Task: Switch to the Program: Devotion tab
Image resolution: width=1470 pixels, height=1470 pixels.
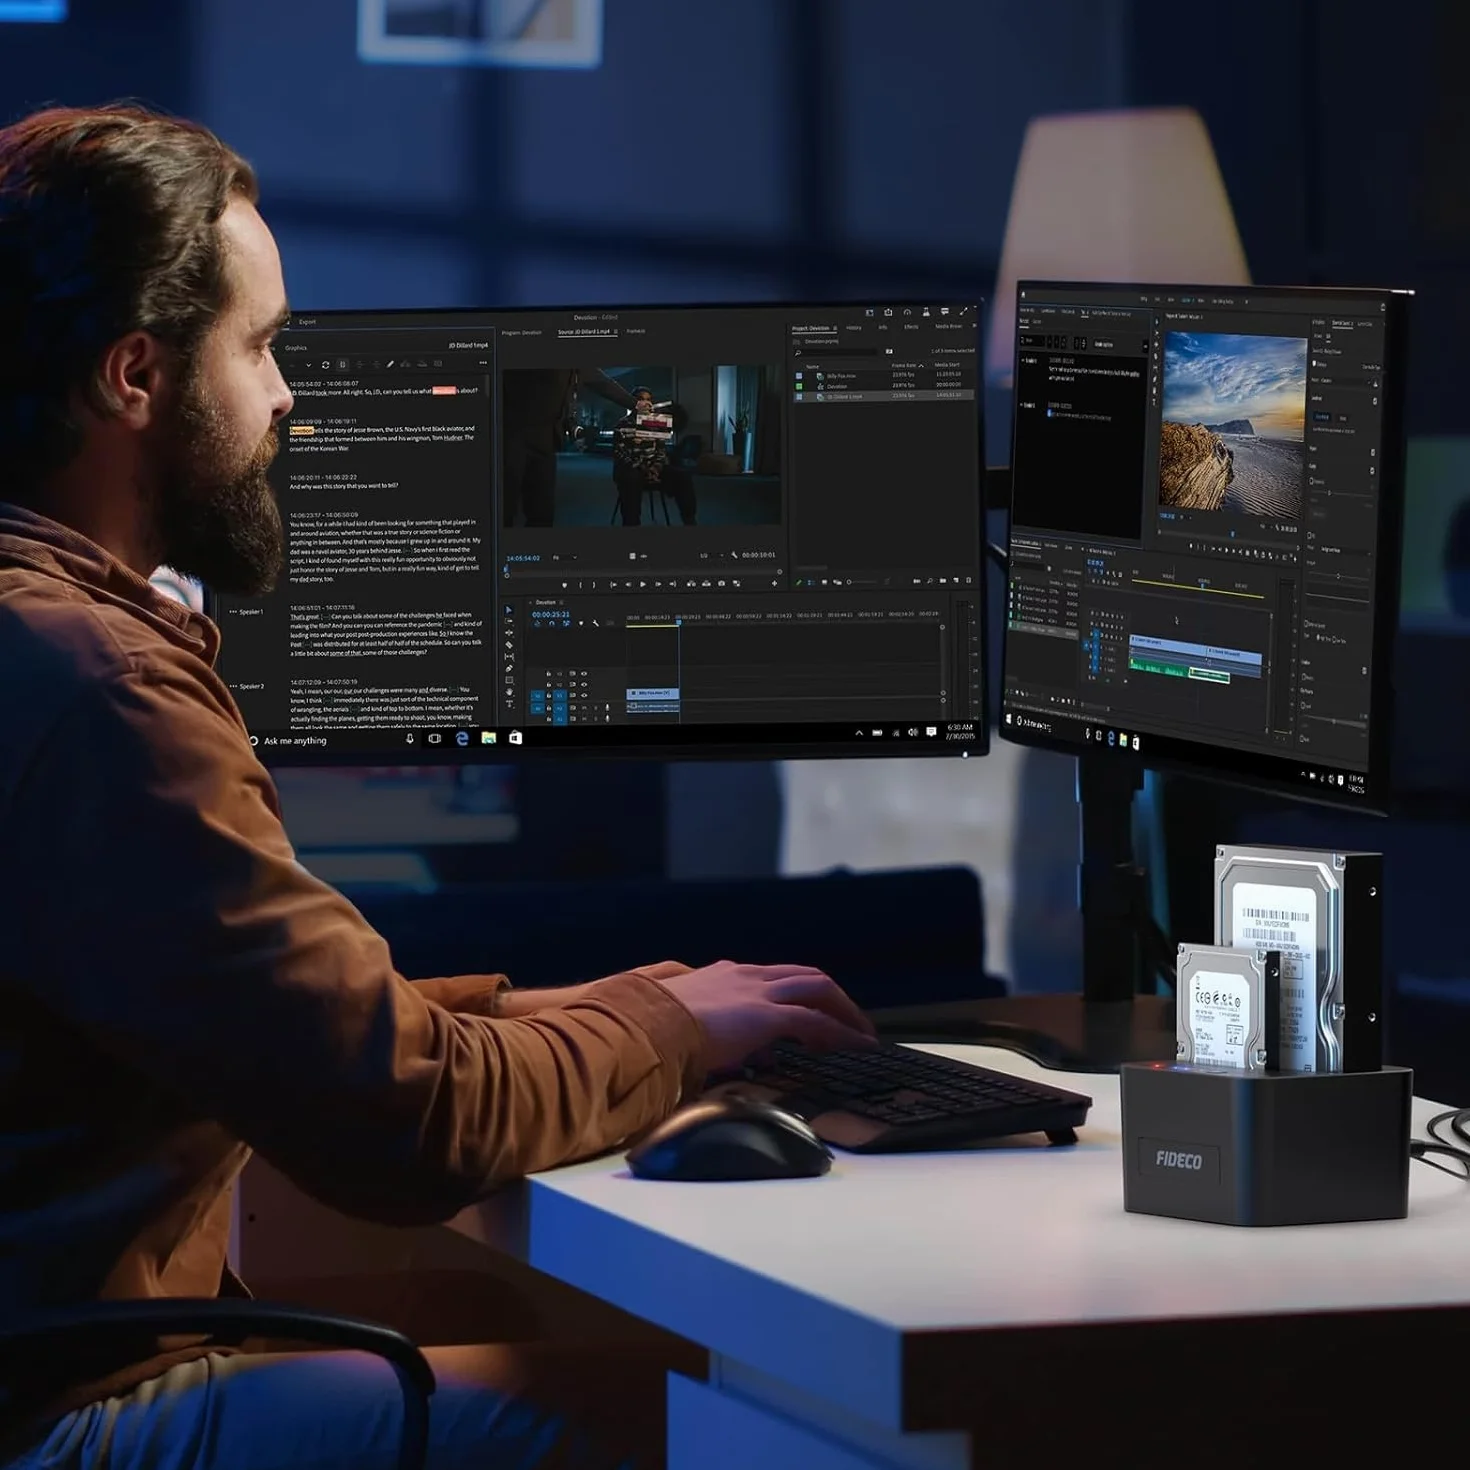Action: click(x=521, y=332)
